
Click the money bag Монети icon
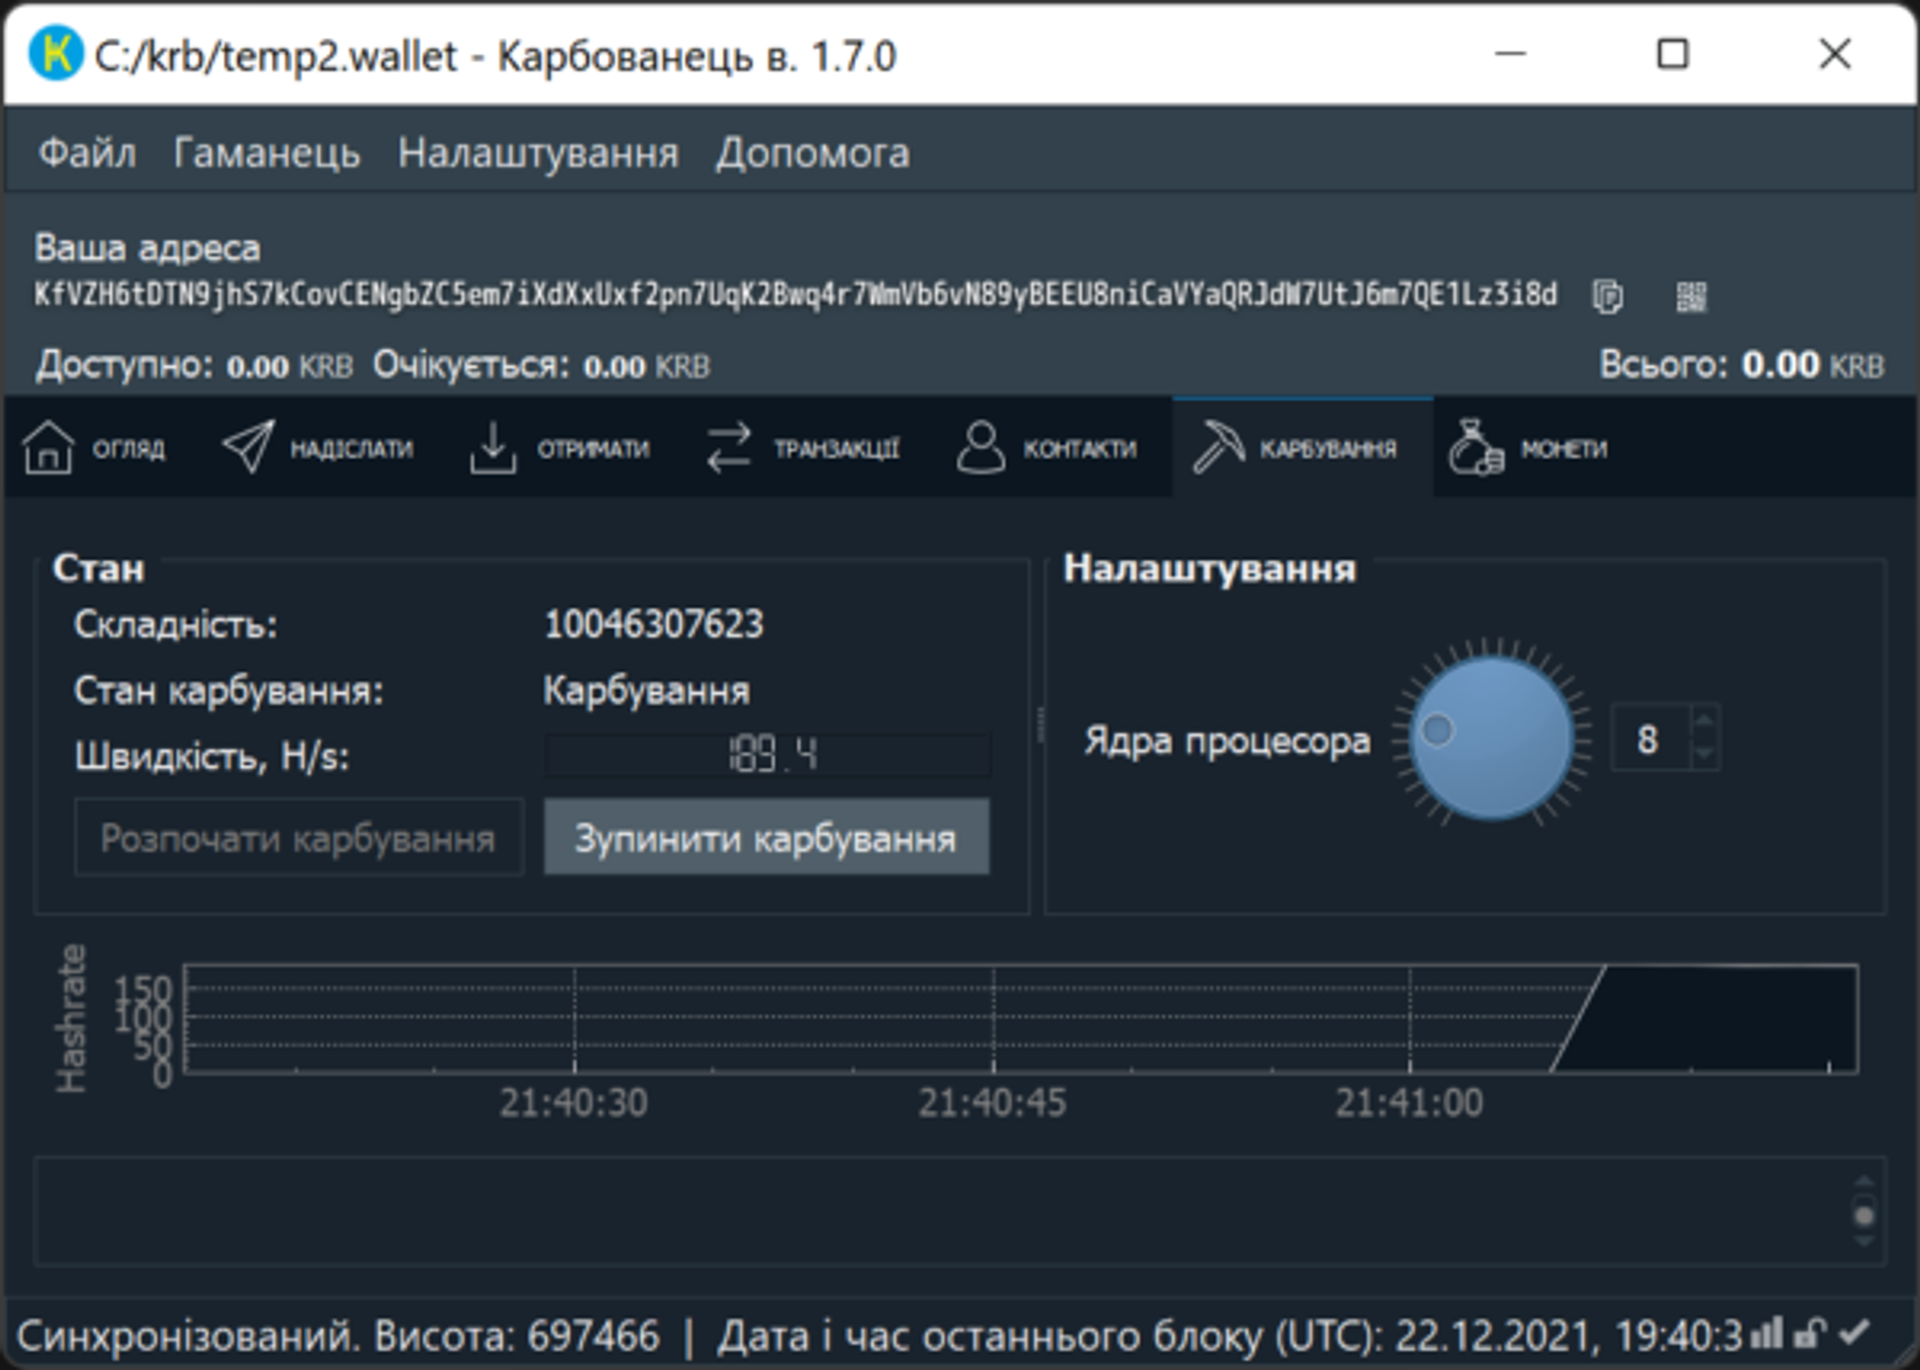click(x=1476, y=447)
